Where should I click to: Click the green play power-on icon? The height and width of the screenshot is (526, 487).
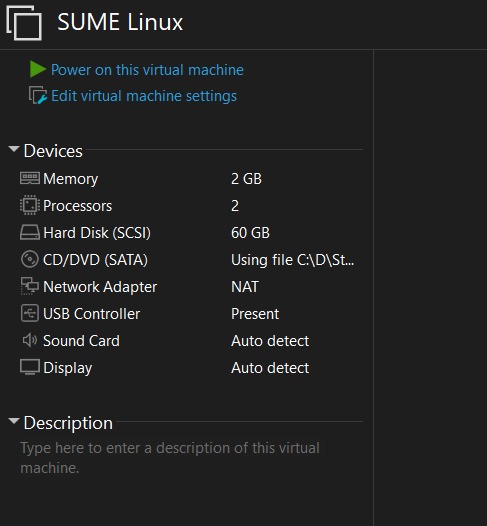coord(38,69)
